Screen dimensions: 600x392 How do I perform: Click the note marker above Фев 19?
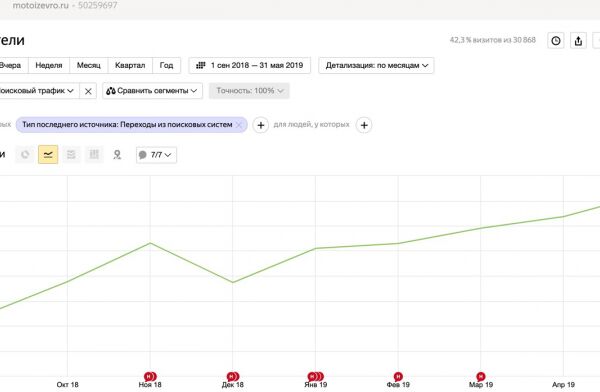click(x=398, y=377)
